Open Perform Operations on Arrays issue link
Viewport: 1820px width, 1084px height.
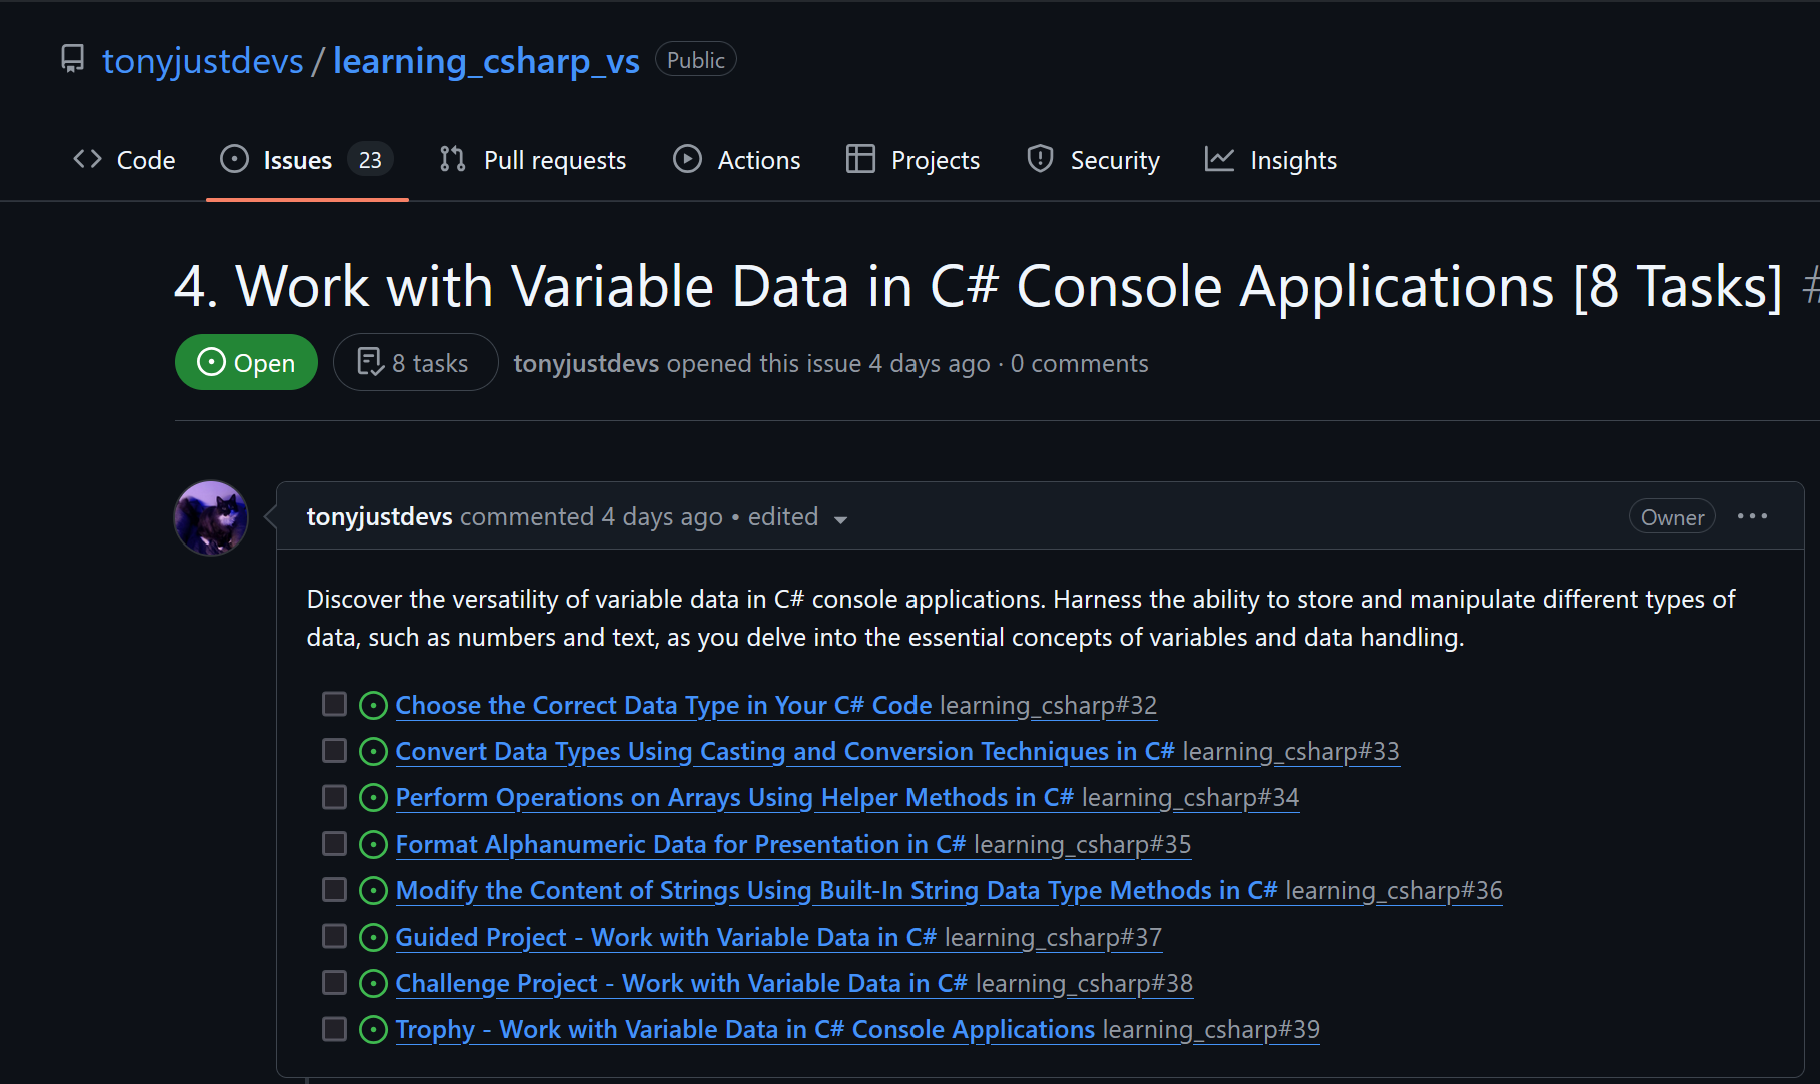tap(735, 797)
